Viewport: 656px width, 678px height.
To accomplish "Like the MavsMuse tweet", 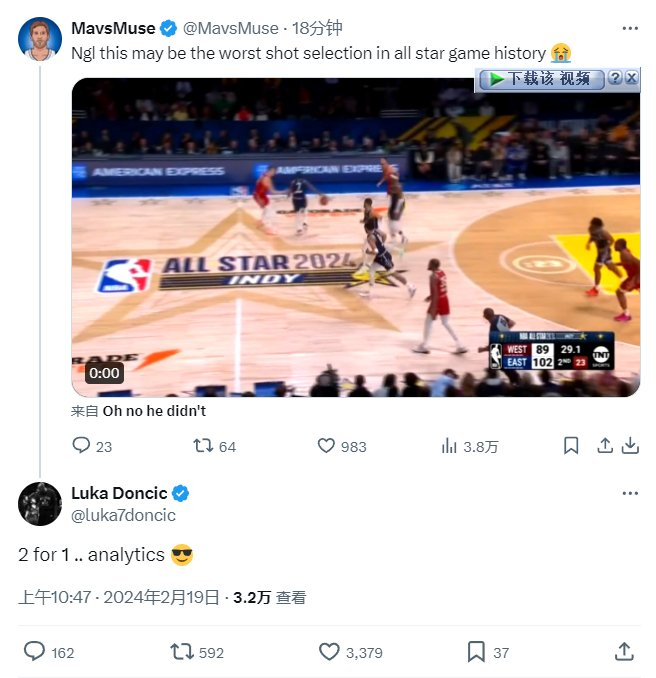I will 326,446.
